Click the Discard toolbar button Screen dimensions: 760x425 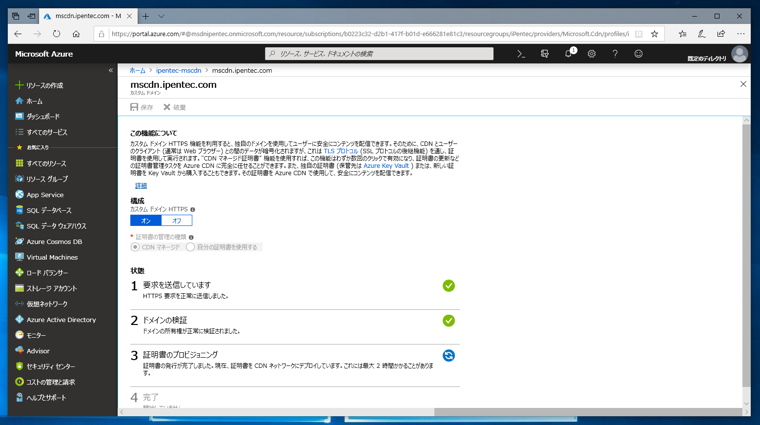[174, 107]
